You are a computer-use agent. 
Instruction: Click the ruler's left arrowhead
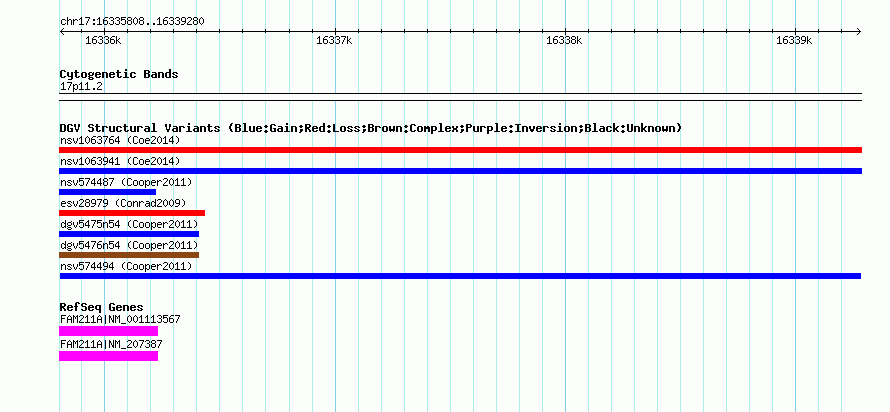pyautogui.click(x=62, y=32)
